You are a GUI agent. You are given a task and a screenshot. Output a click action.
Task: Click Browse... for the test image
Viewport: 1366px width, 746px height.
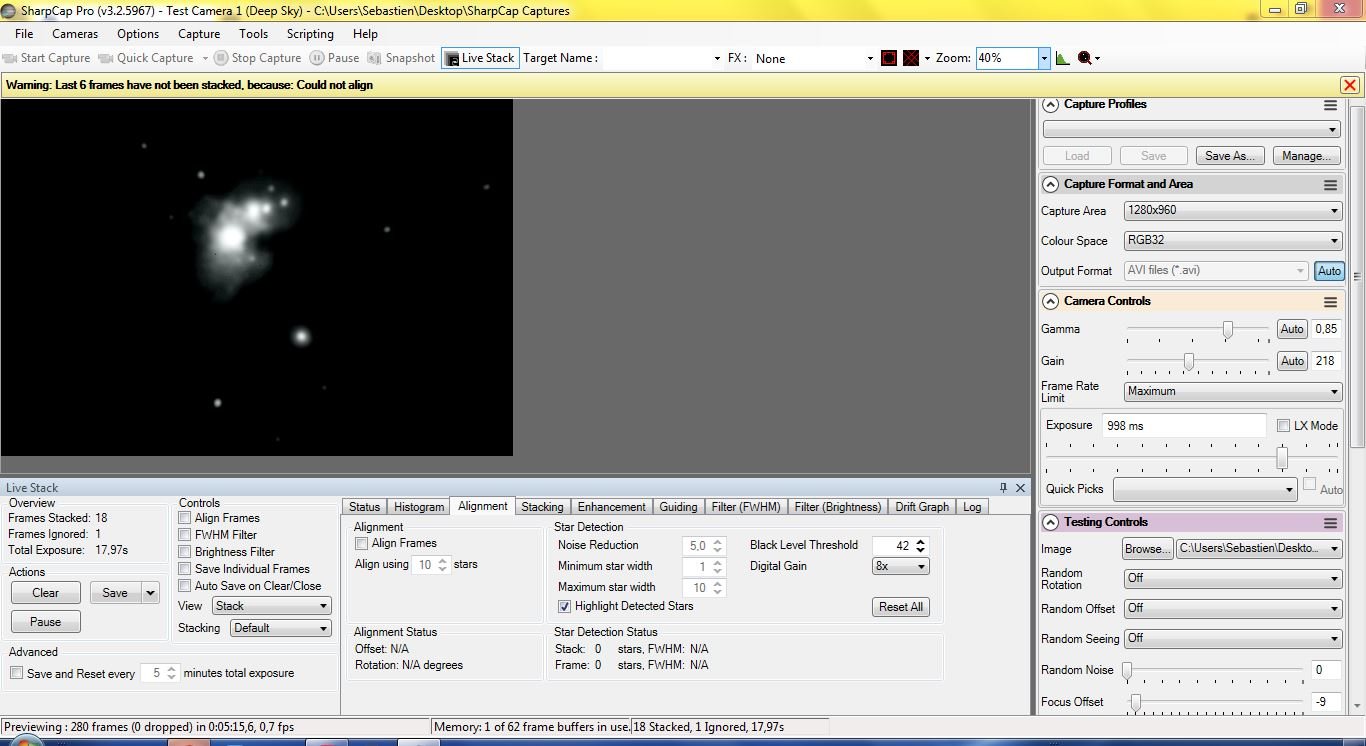click(1147, 549)
